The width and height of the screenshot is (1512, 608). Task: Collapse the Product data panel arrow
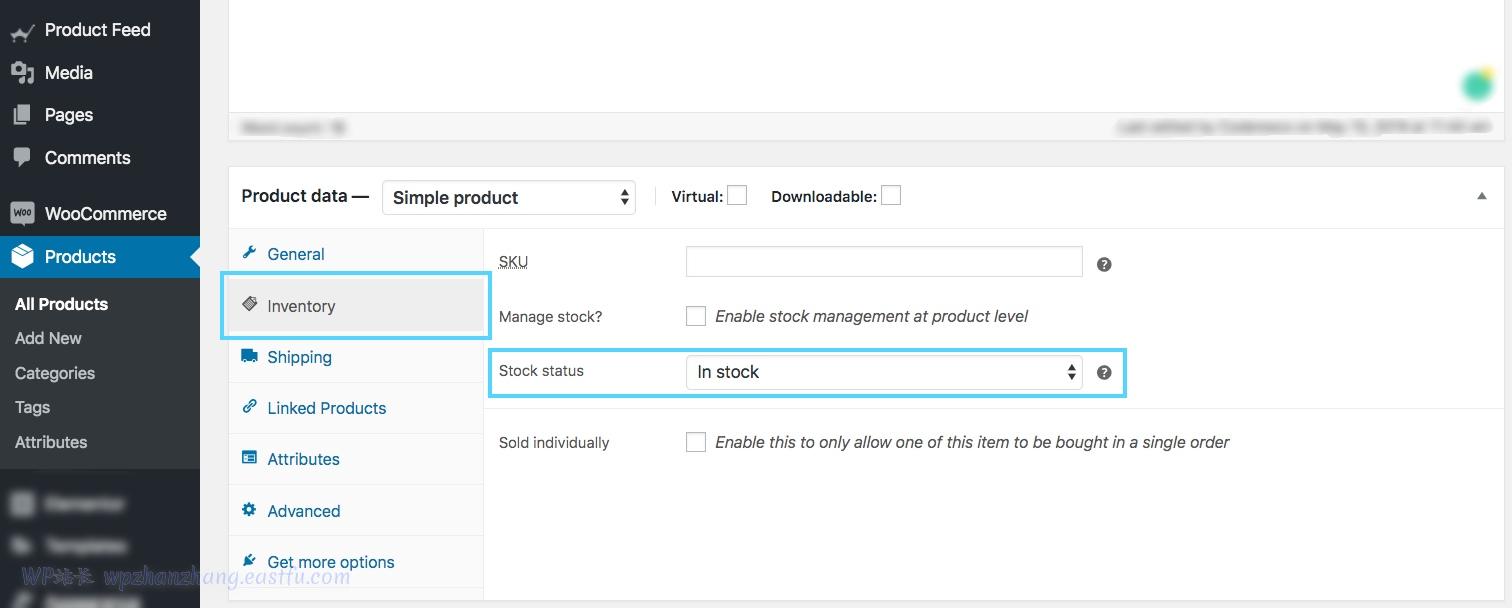pyautogui.click(x=1482, y=196)
